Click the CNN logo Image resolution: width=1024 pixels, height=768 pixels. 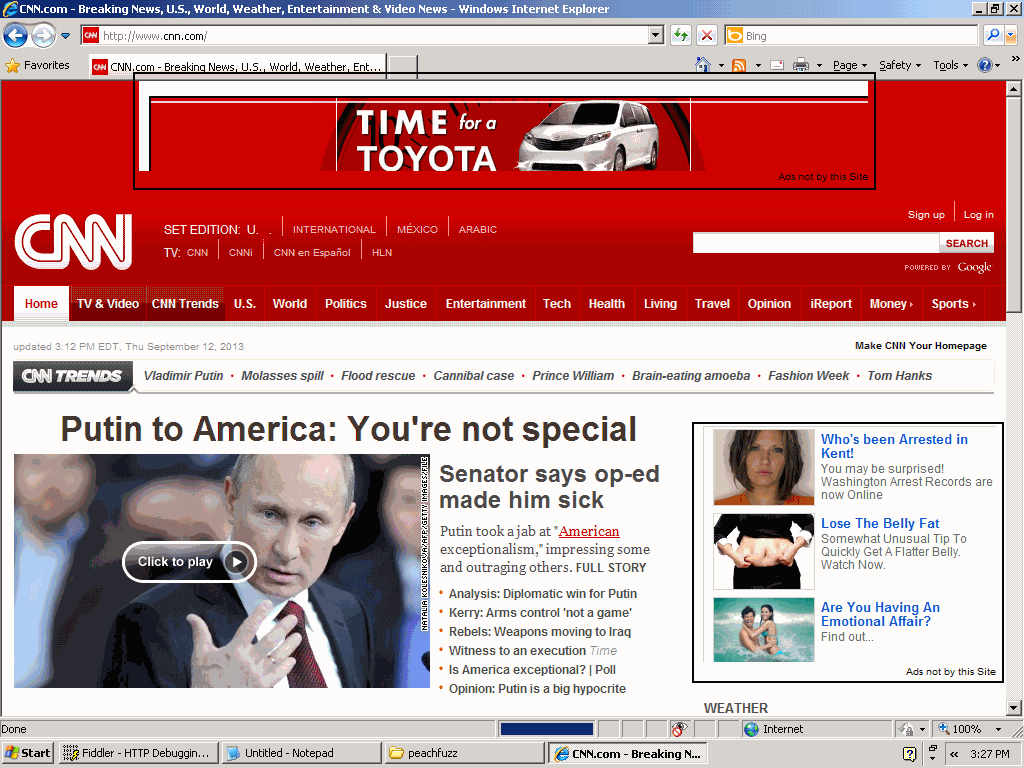pos(73,242)
